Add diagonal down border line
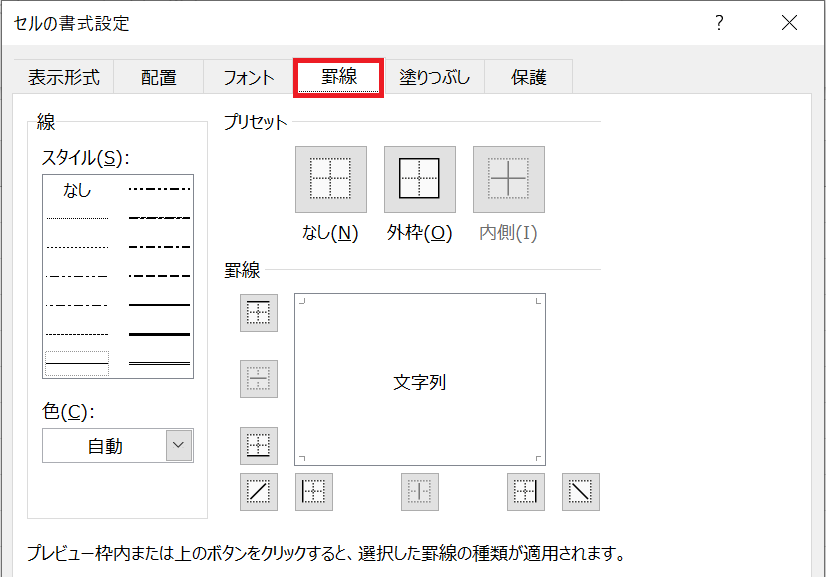Image resolution: width=826 pixels, height=577 pixels. (580, 491)
